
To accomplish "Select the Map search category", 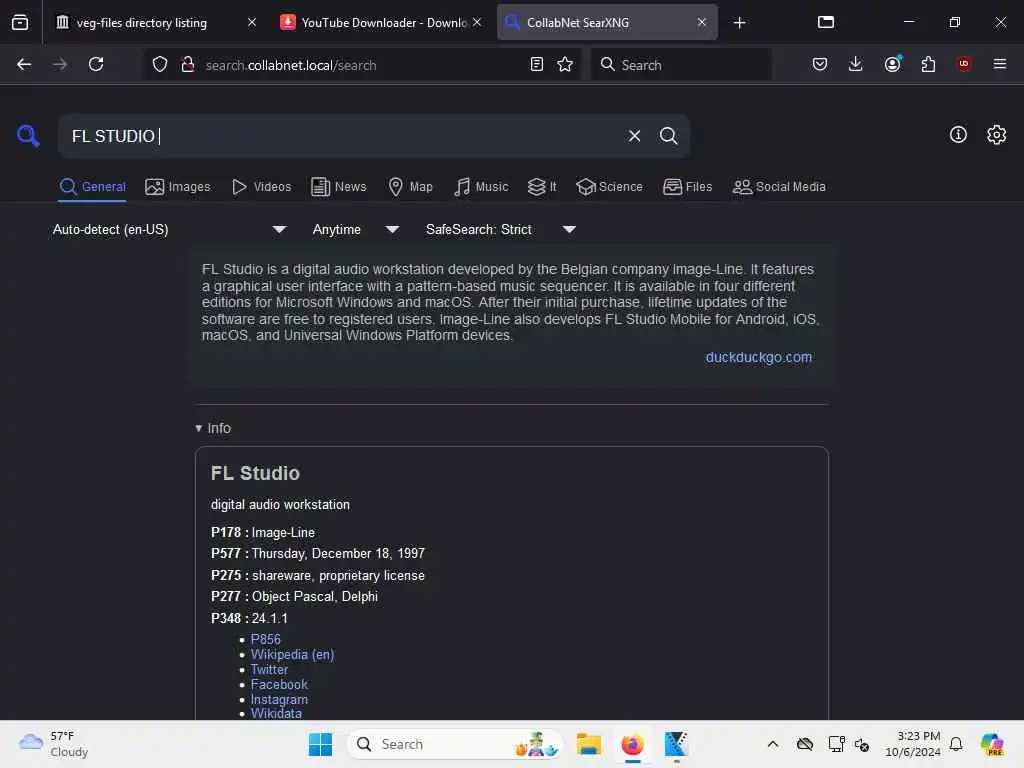I will click(410, 187).
